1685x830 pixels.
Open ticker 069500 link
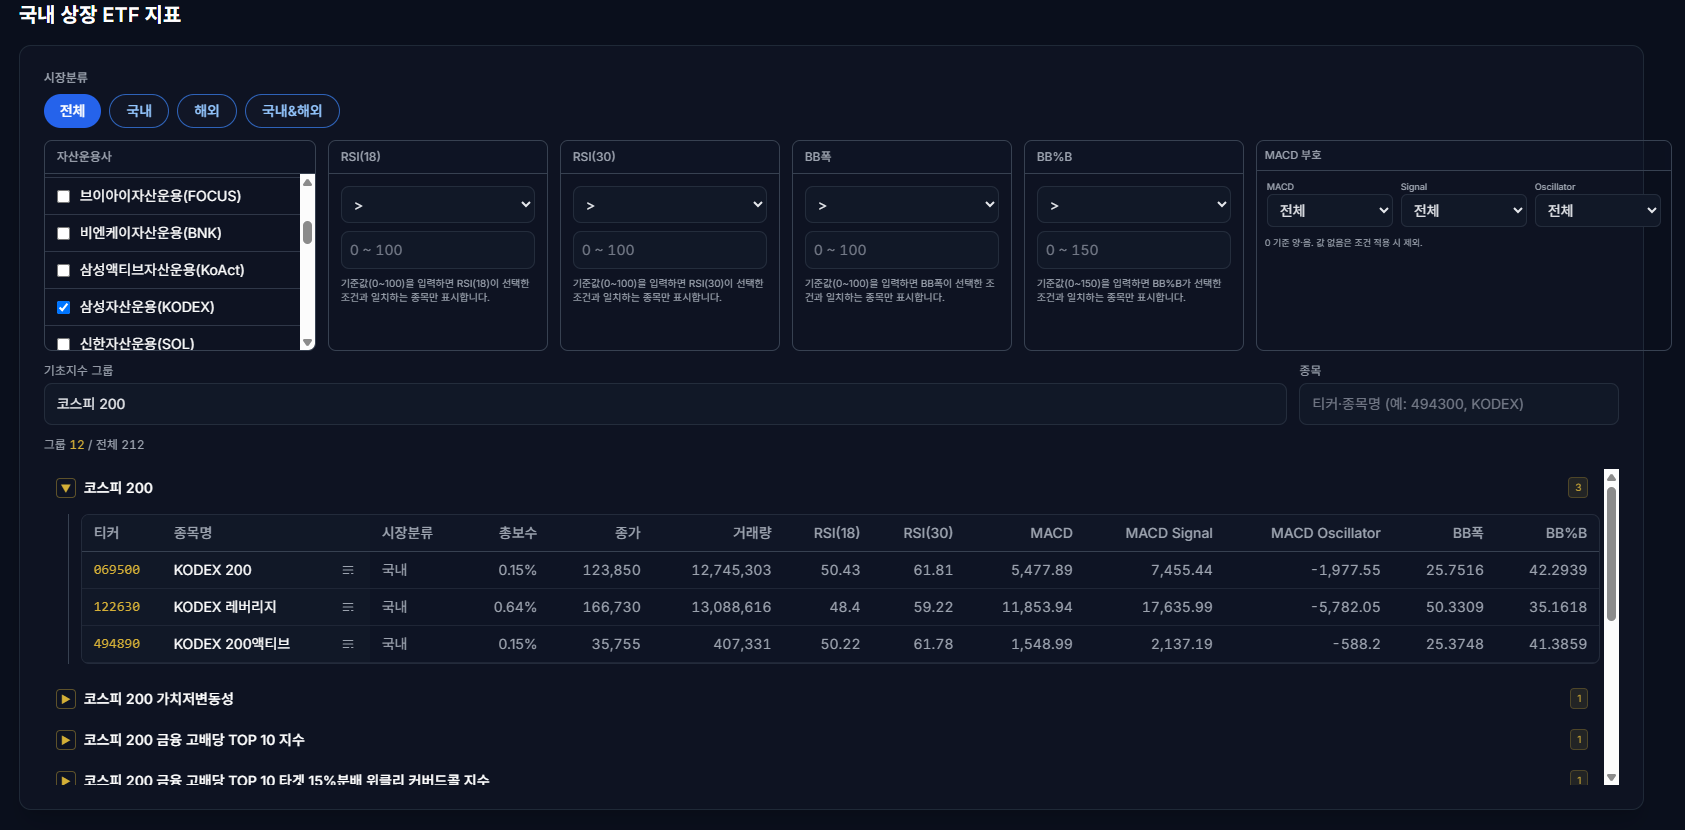tap(117, 570)
